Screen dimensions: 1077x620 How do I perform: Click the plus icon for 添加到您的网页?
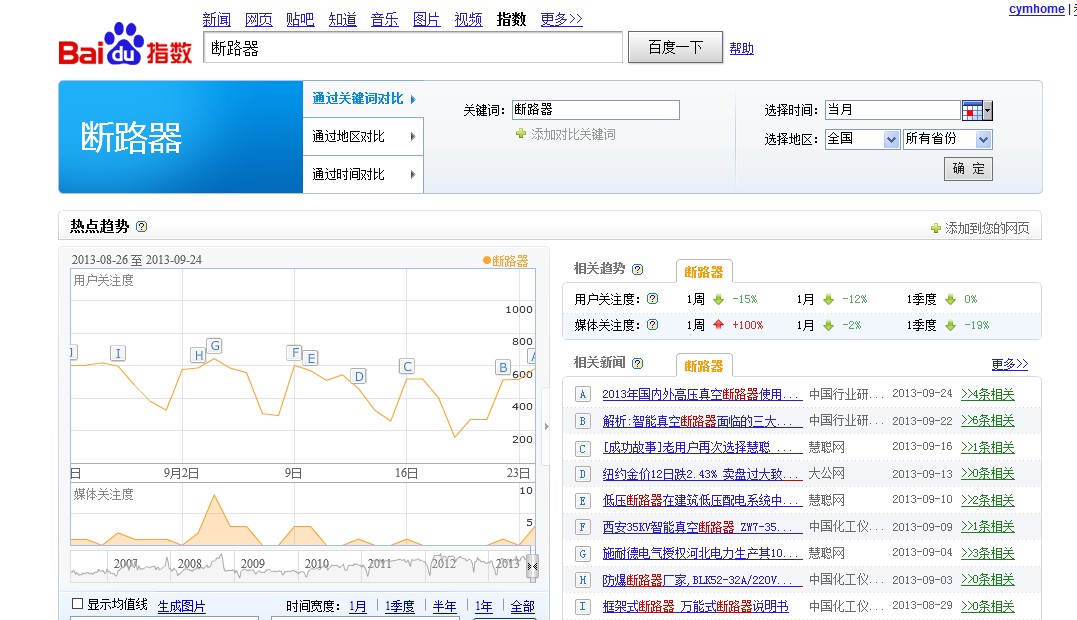(936, 228)
